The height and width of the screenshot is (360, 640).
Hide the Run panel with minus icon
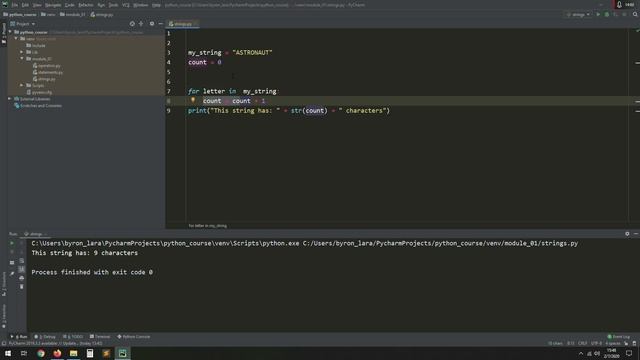click(636, 234)
